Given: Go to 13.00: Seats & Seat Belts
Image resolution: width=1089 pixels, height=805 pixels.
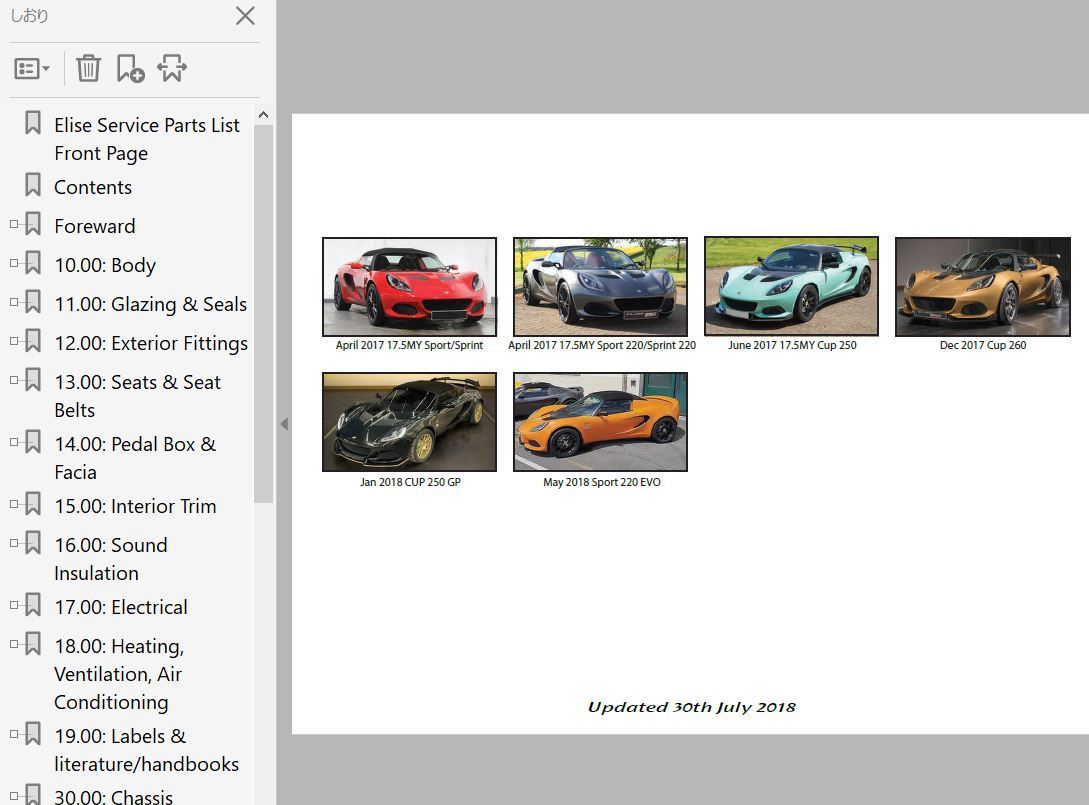Looking at the screenshot, I should click(x=138, y=396).
